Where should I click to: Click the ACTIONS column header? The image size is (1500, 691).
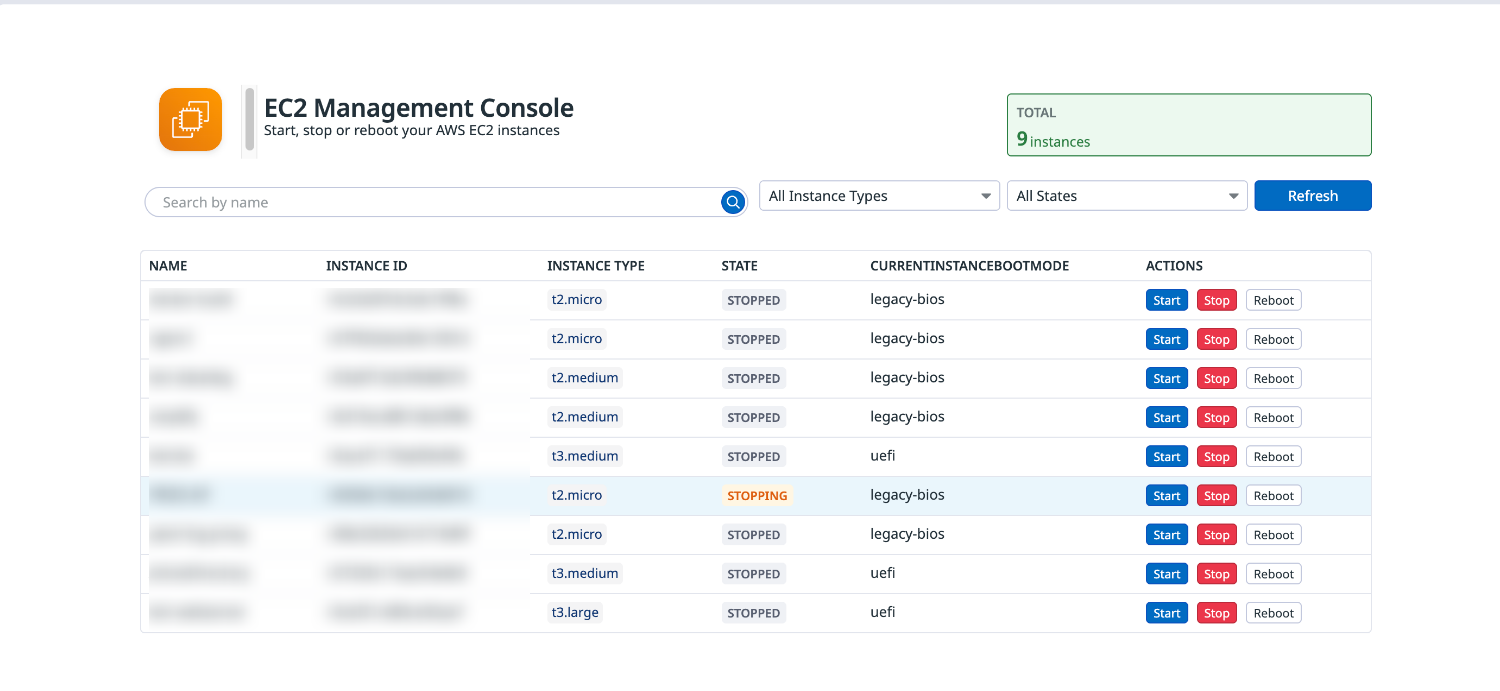click(x=1175, y=266)
